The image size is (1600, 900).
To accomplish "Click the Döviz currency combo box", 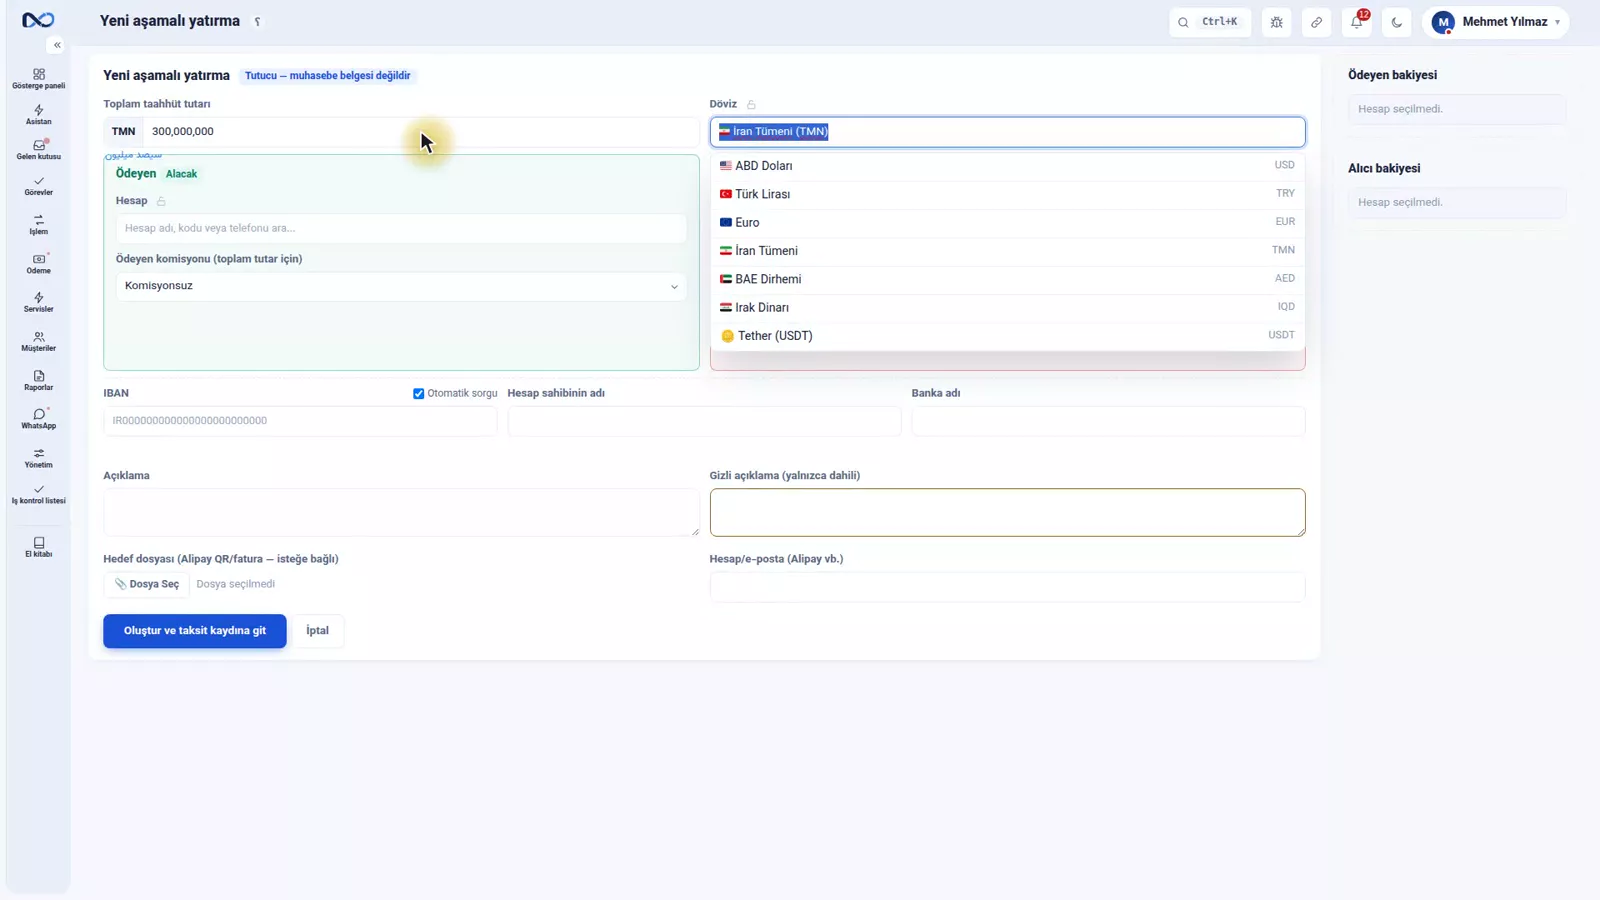I will [1007, 132].
